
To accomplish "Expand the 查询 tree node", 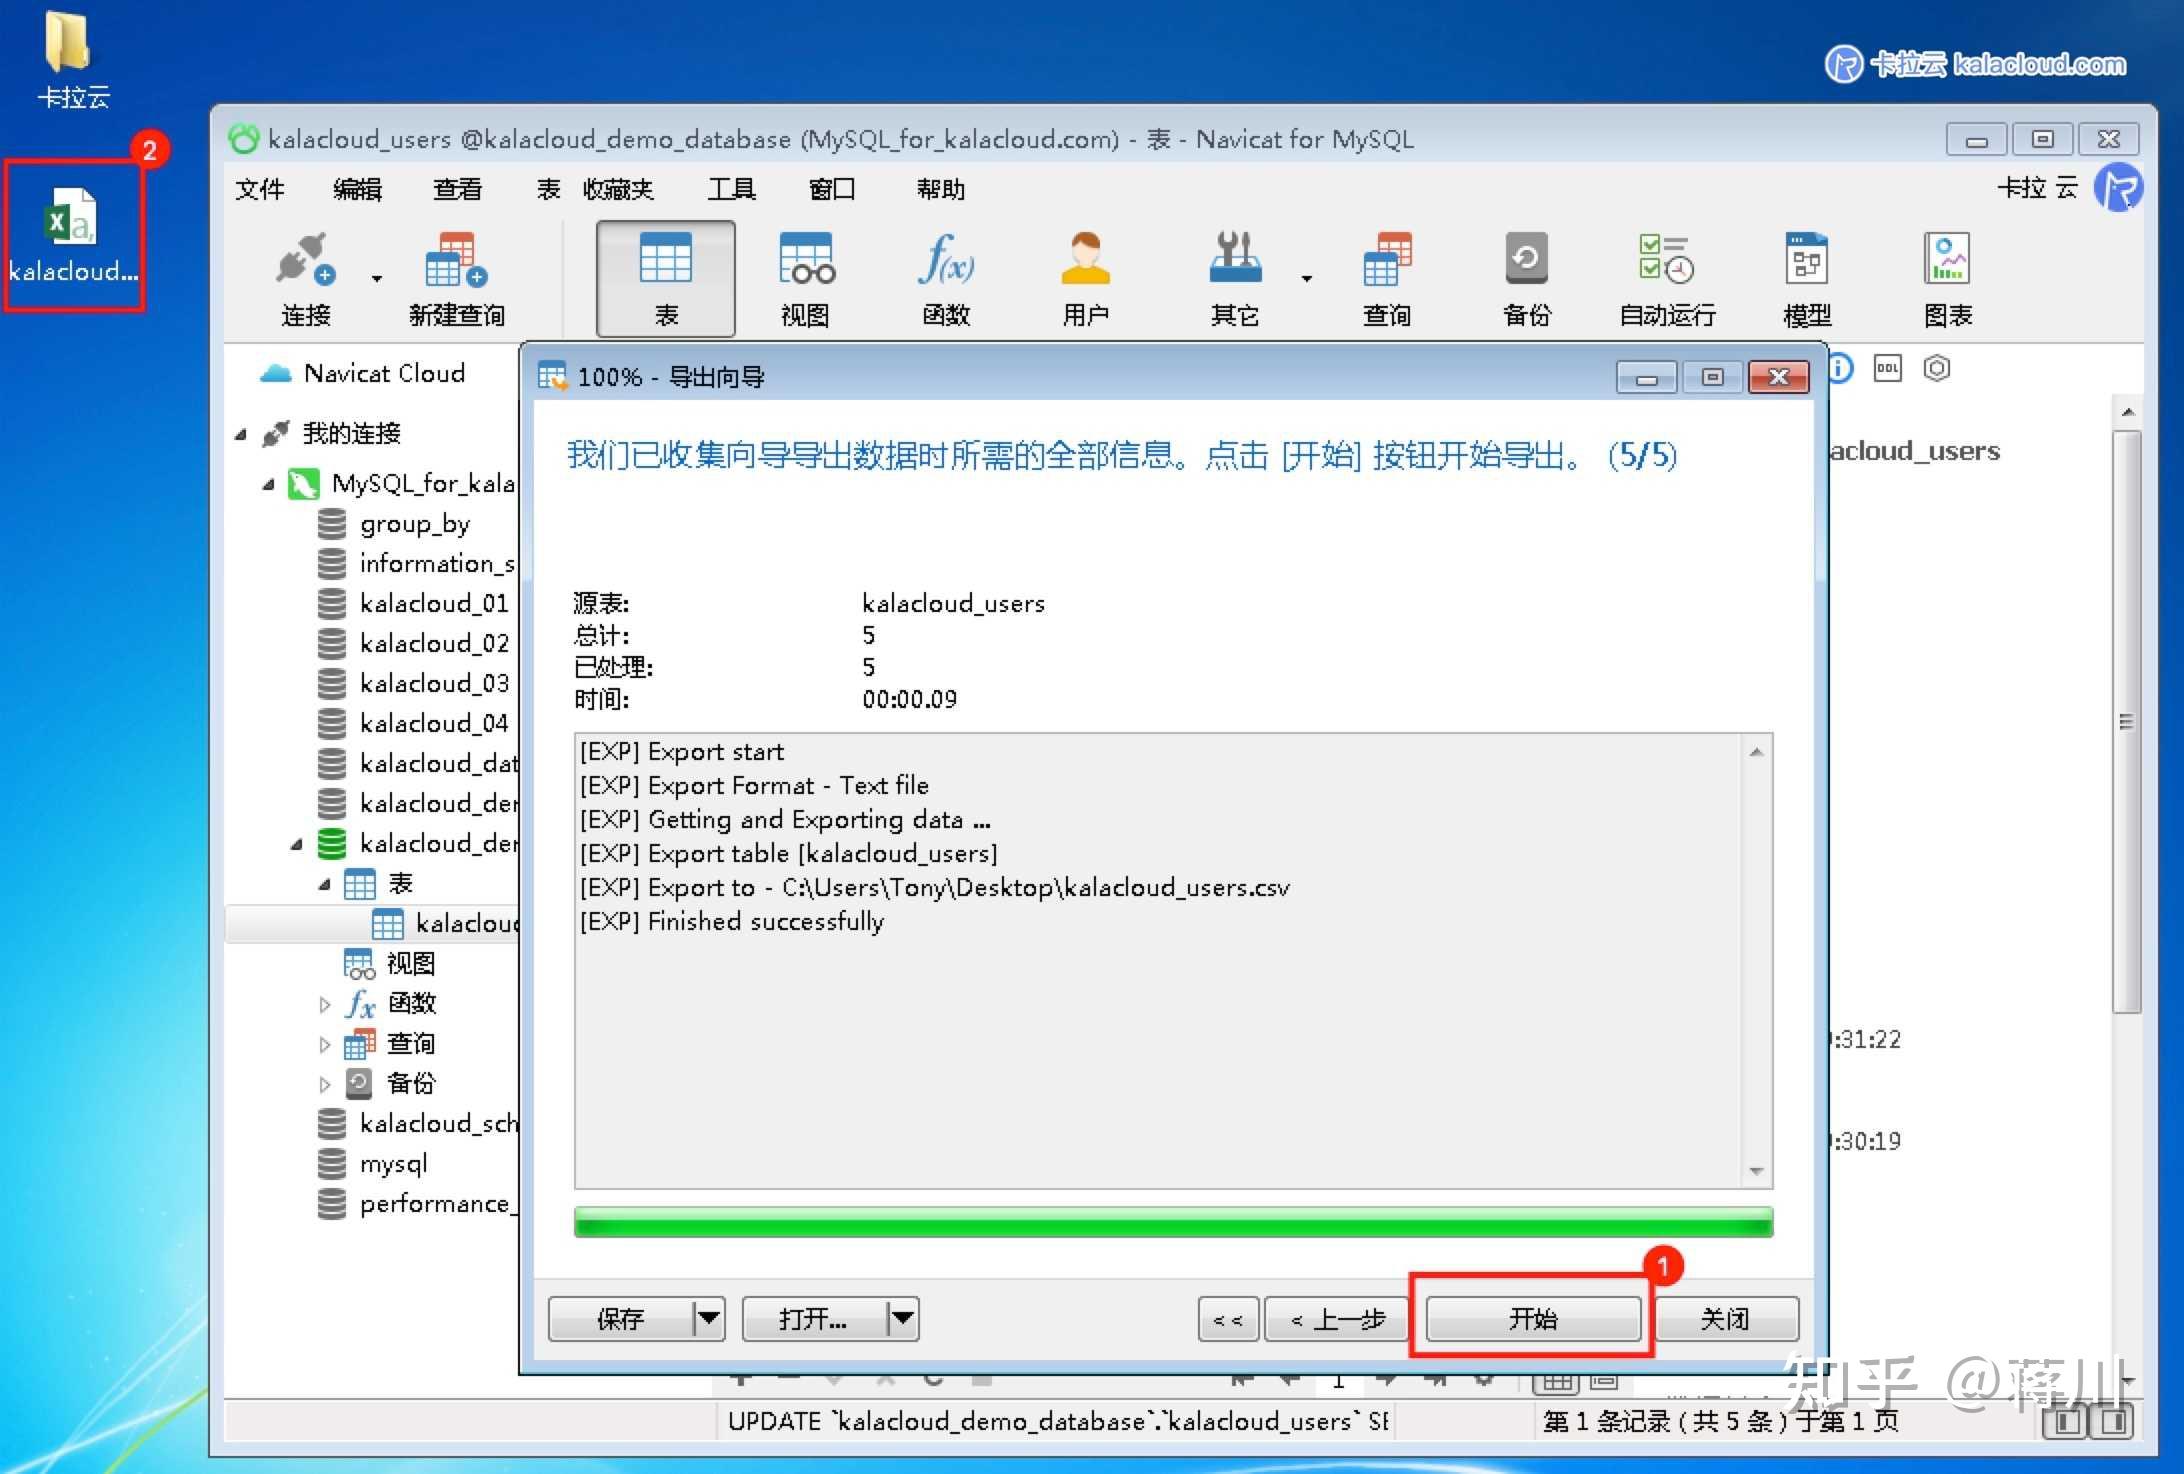I will pos(325,1044).
